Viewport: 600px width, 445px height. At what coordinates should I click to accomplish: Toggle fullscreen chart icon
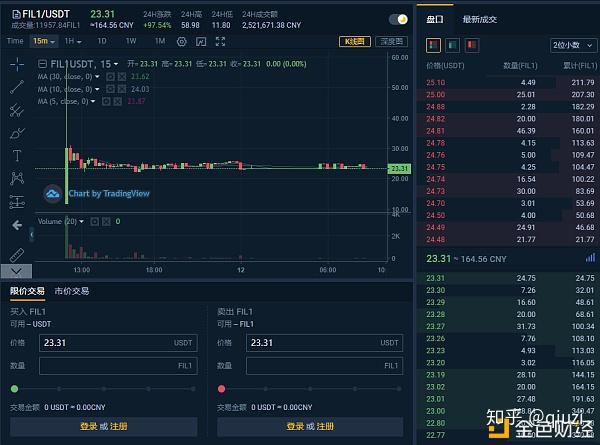[220, 41]
